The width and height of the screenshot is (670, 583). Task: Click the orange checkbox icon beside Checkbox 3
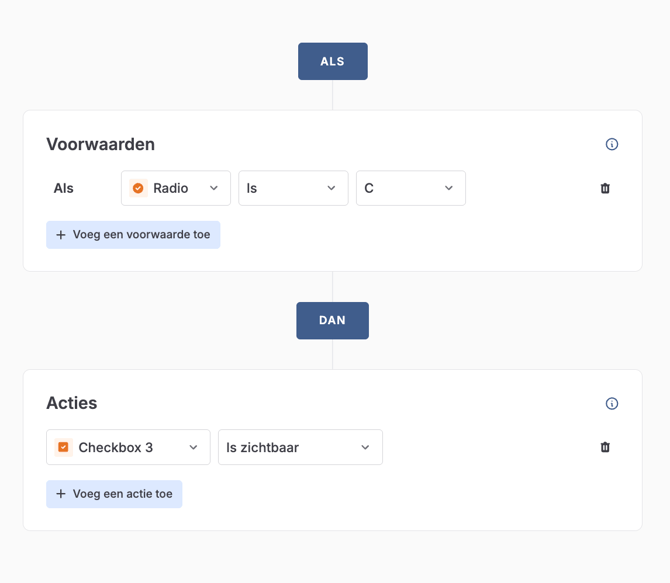[63, 447]
